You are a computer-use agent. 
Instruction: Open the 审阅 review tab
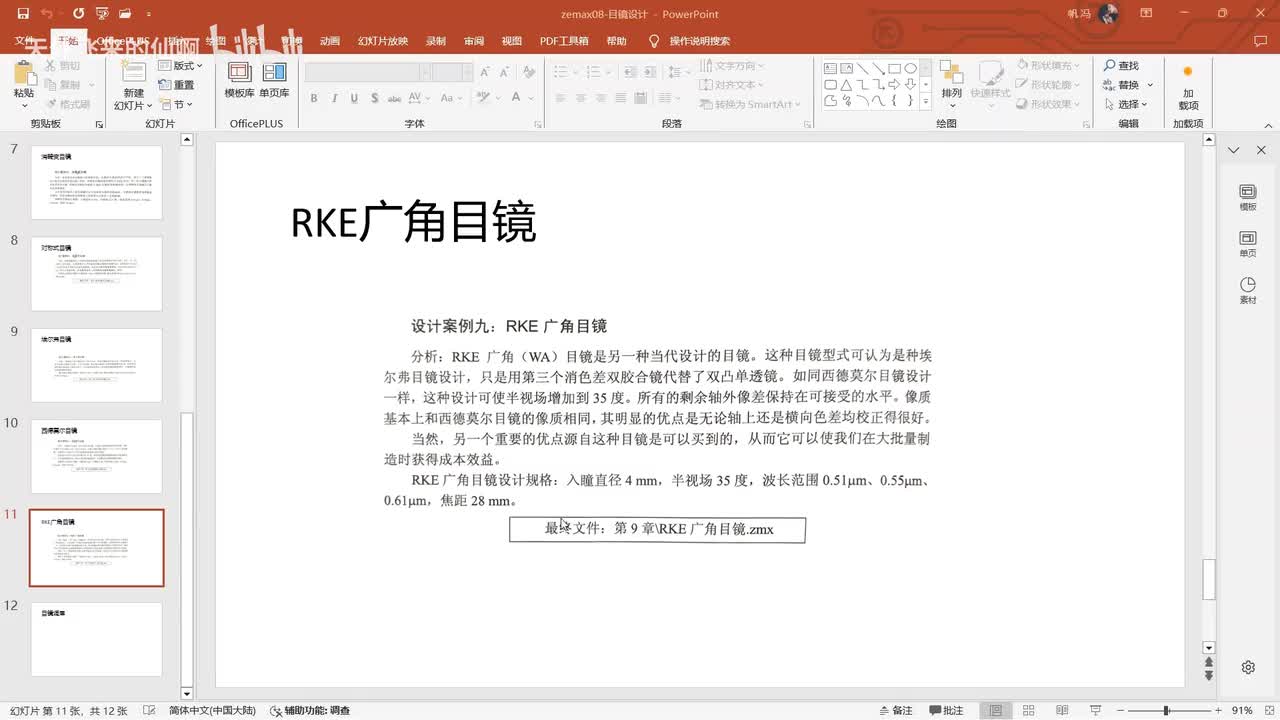[x=474, y=41]
